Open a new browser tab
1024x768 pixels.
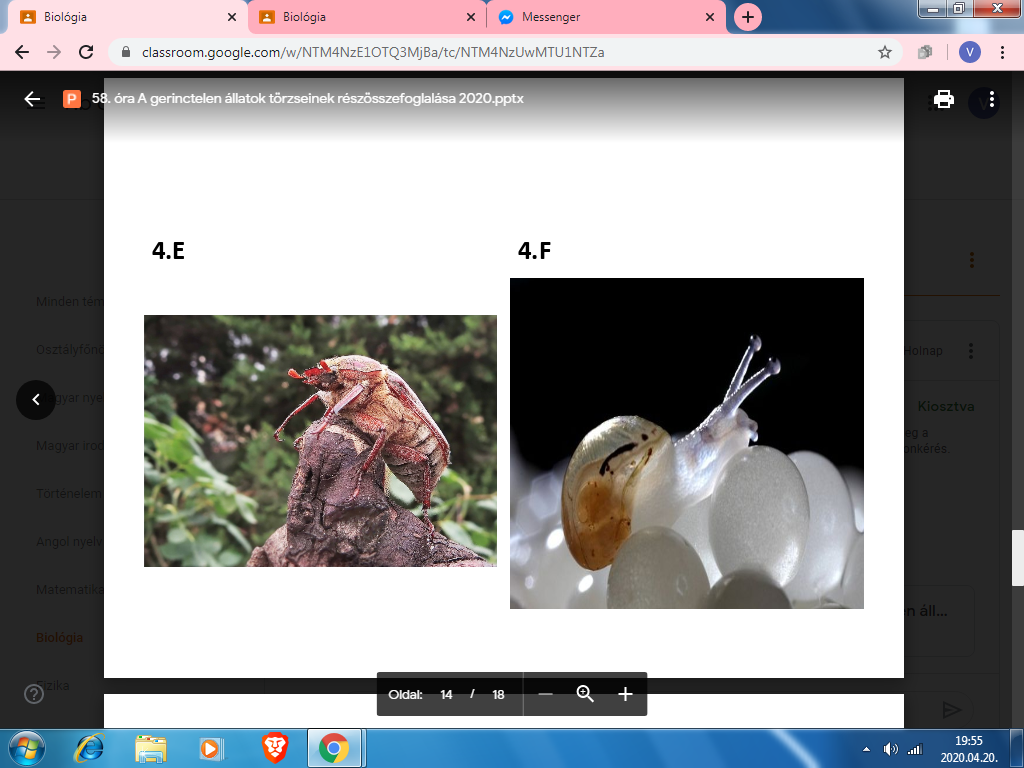tap(747, 17)
